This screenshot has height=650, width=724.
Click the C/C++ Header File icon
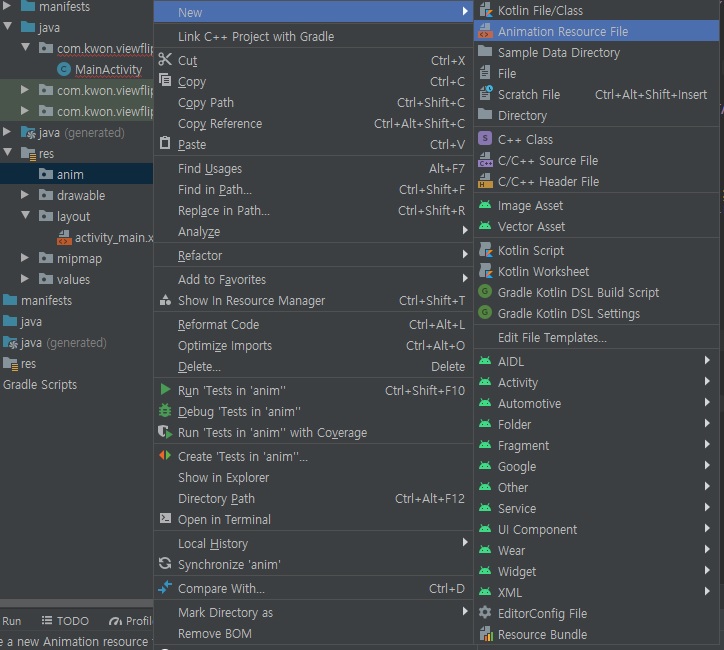pyautogui.click(x=485, y=181)
